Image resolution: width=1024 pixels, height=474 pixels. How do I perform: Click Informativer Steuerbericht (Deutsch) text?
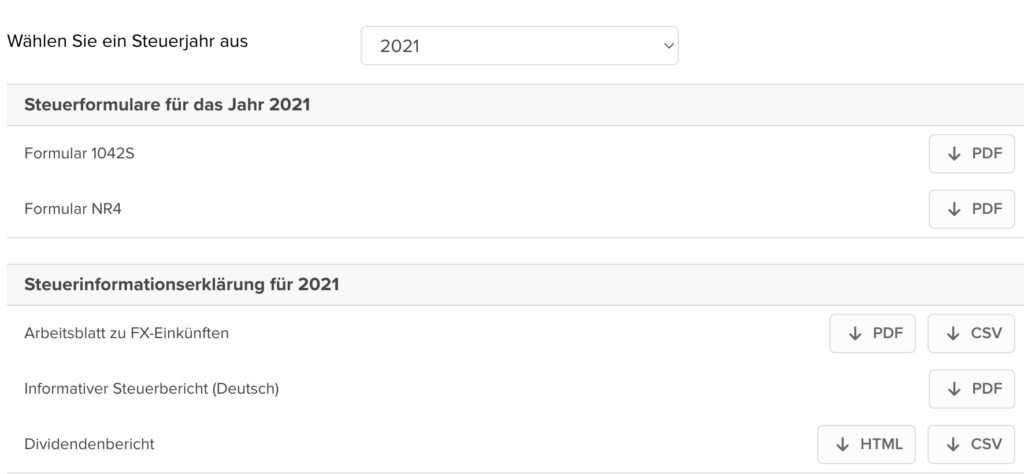(151, 388)
